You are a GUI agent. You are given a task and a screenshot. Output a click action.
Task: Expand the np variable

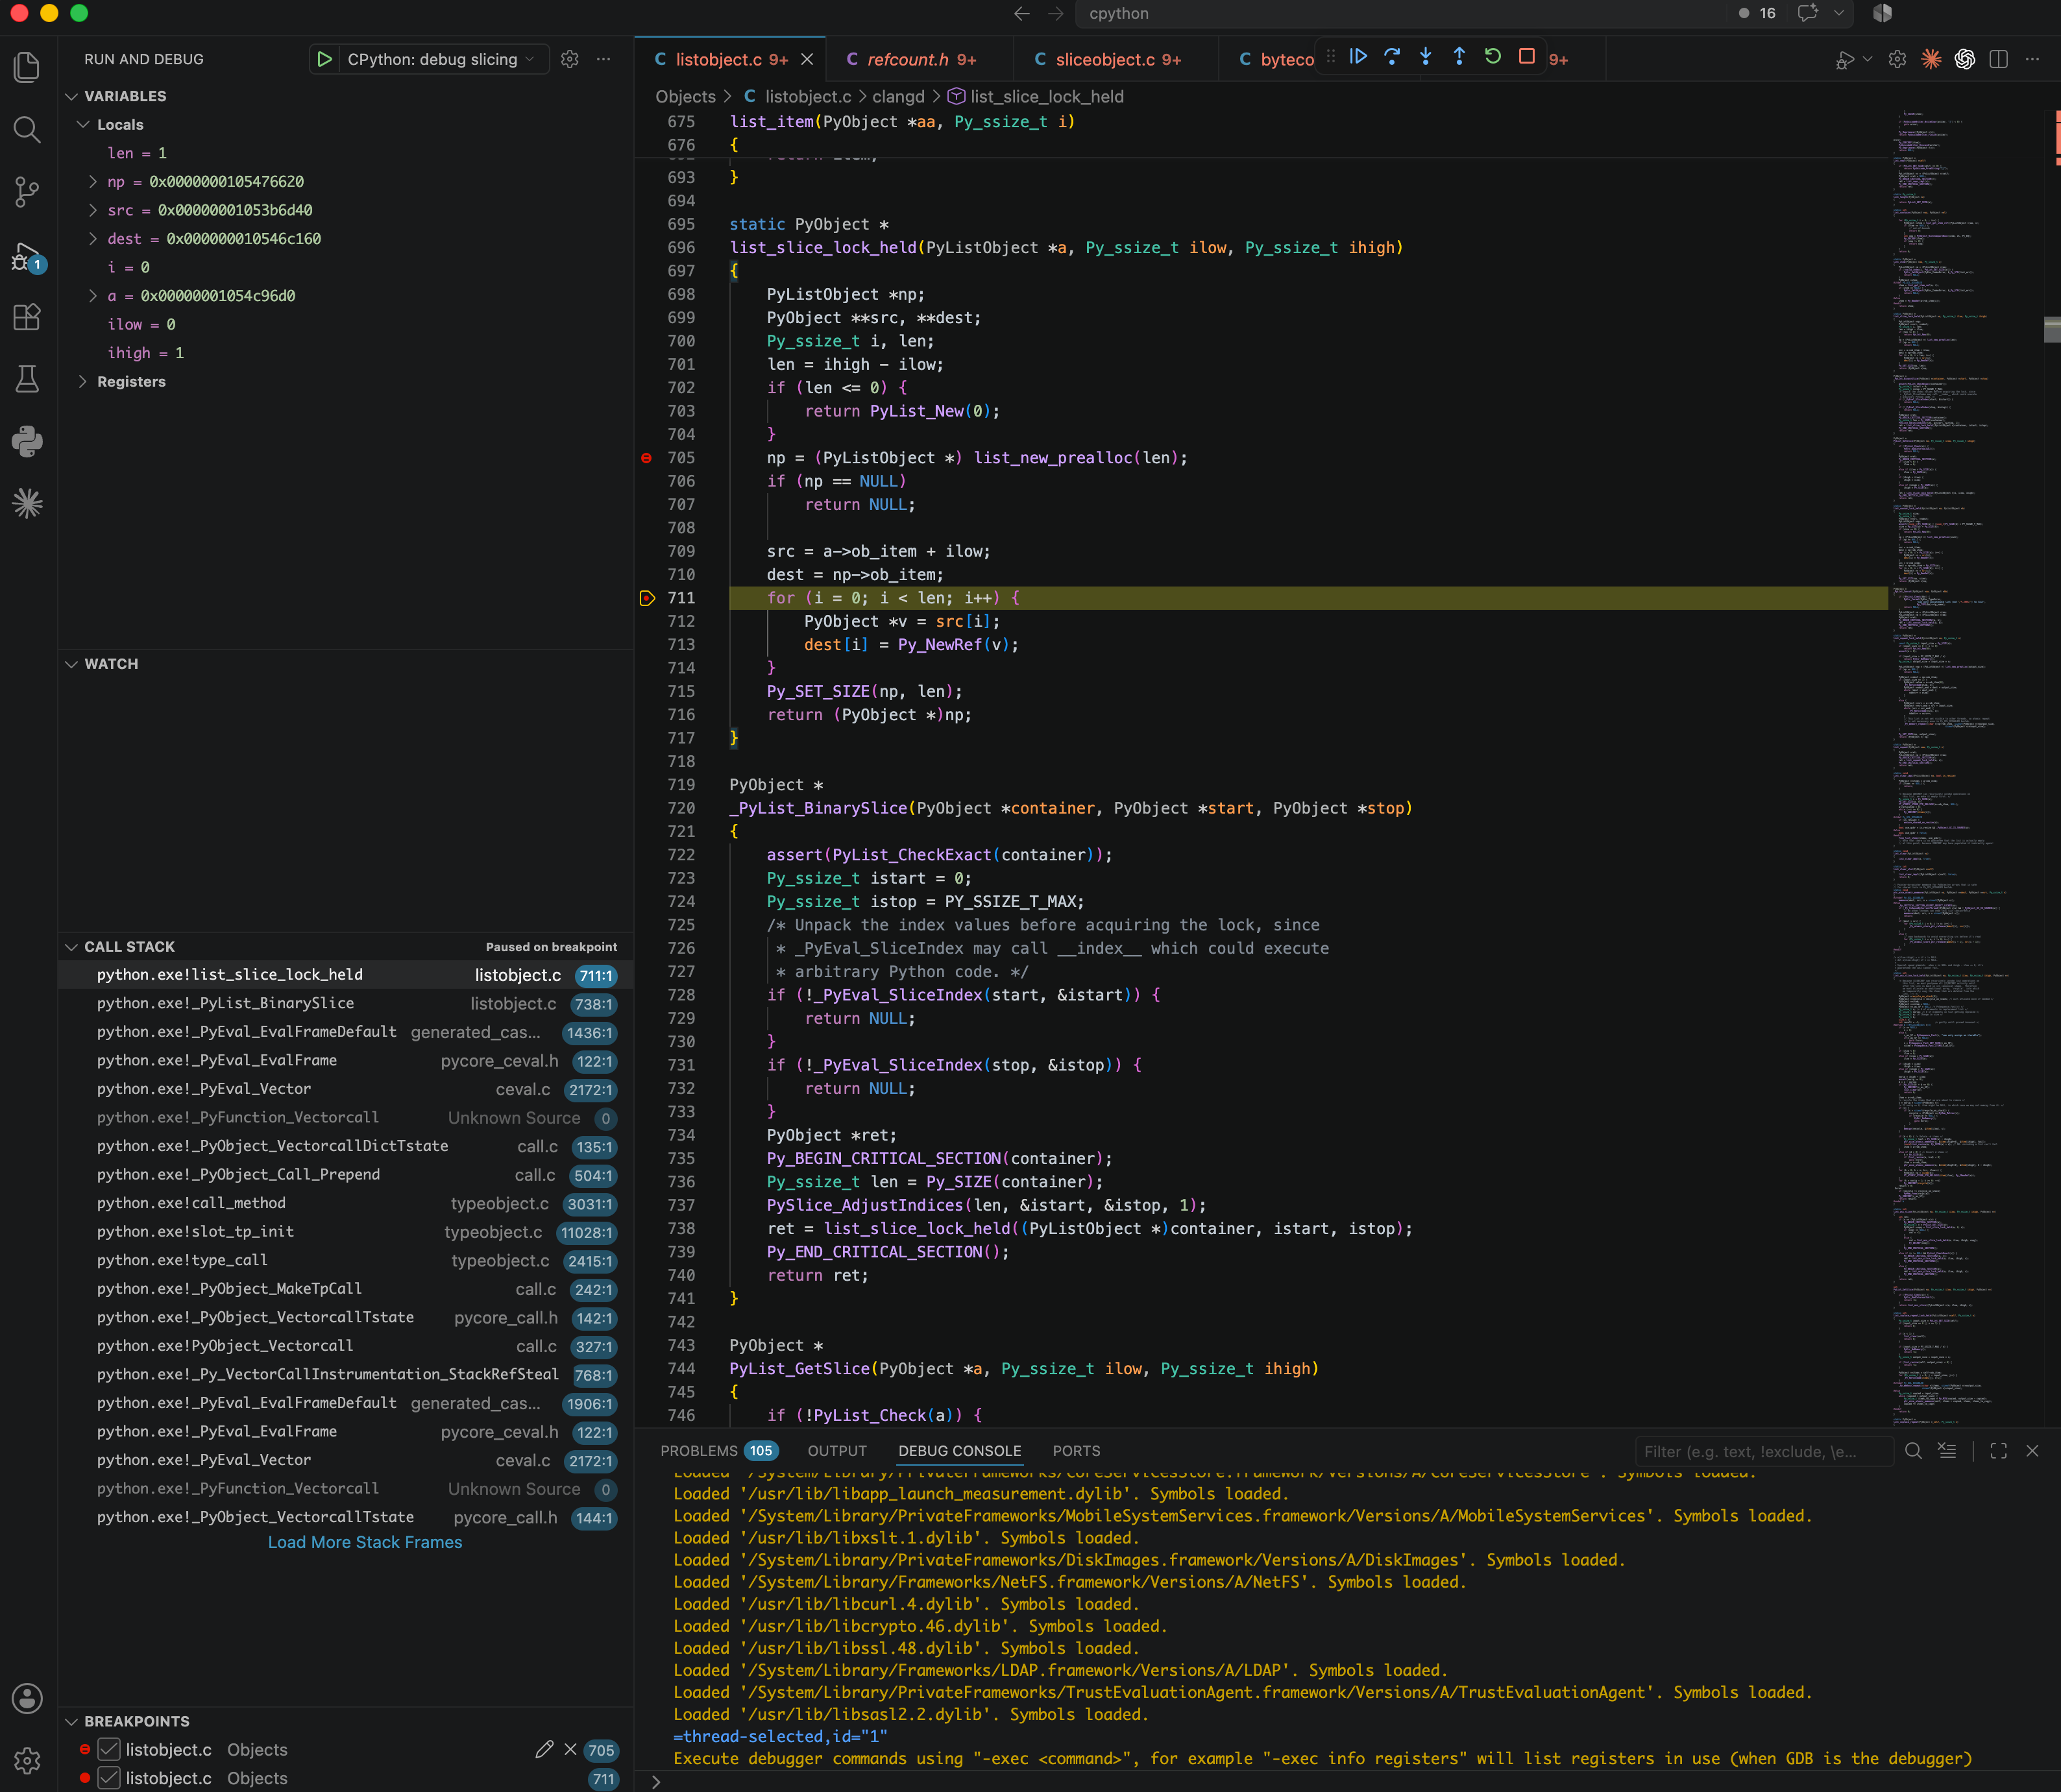coord(93,182)
